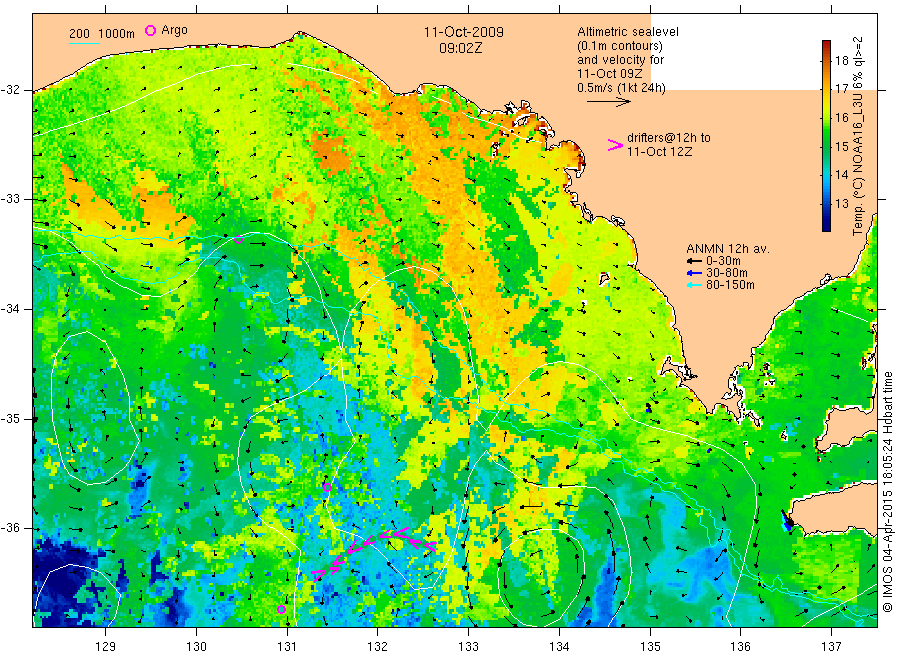Screen dimensions: 900x660
Task: Click the magenta Argo circle in legend
Action: click(x=150, y=30)
